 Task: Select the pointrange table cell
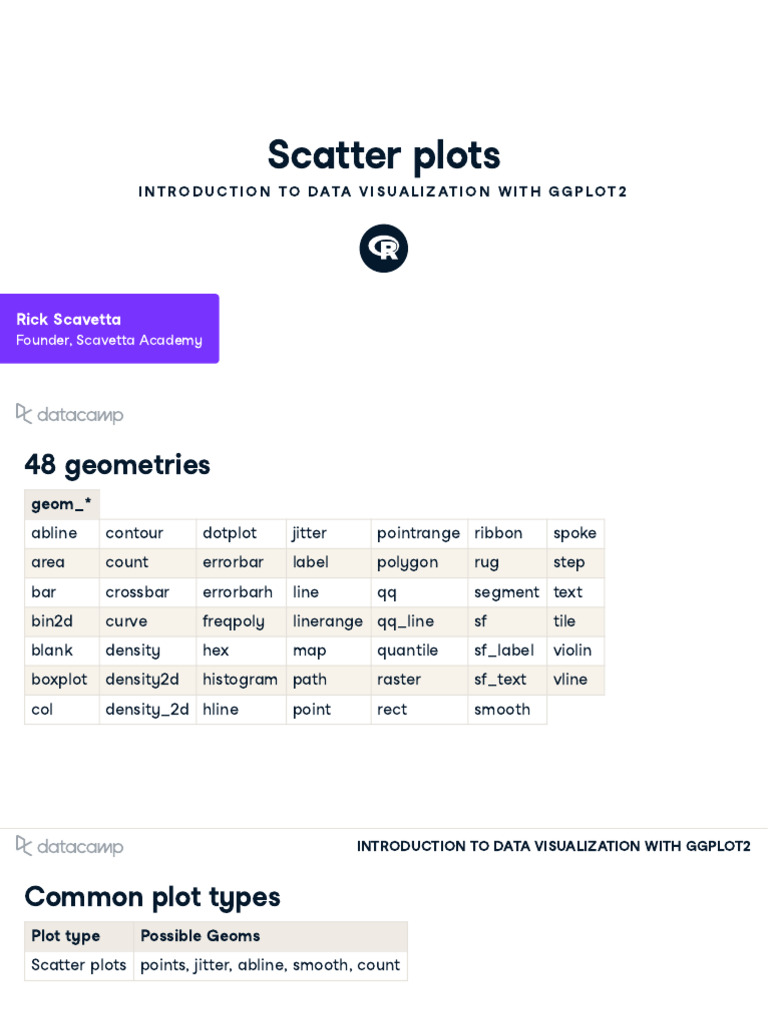418,533
